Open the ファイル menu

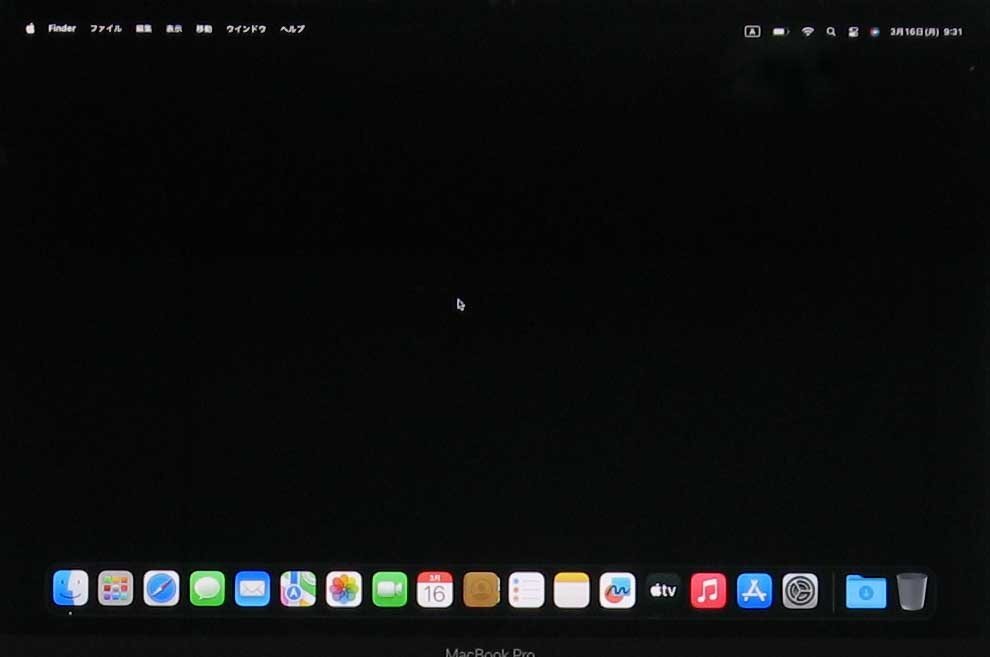tap(105, 29)
